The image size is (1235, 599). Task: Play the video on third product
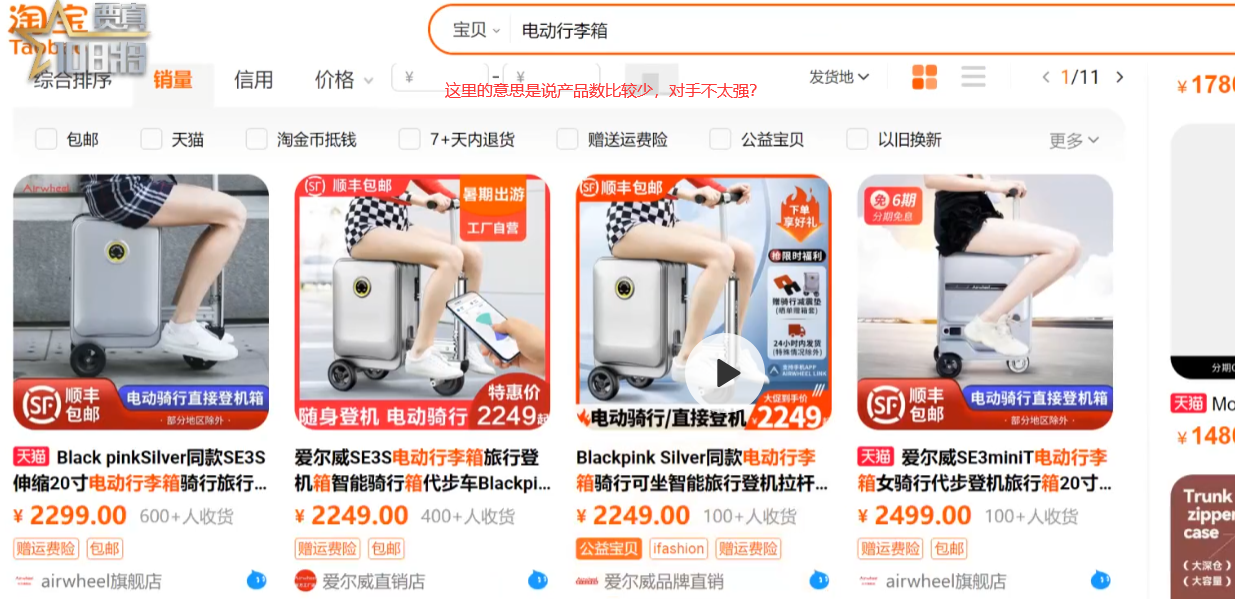[726, 373]
